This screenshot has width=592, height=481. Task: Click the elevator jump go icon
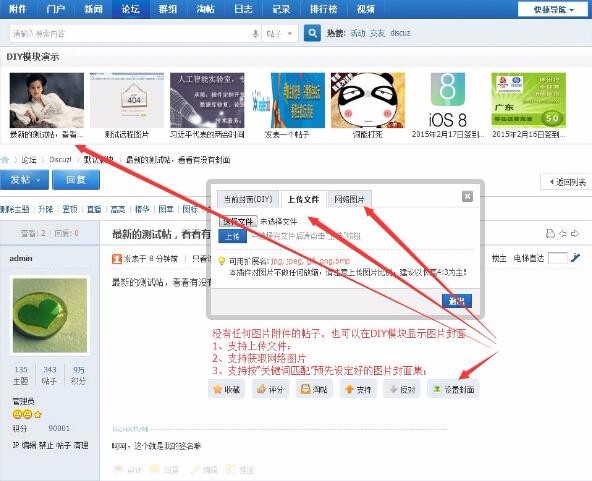point(575,258)
